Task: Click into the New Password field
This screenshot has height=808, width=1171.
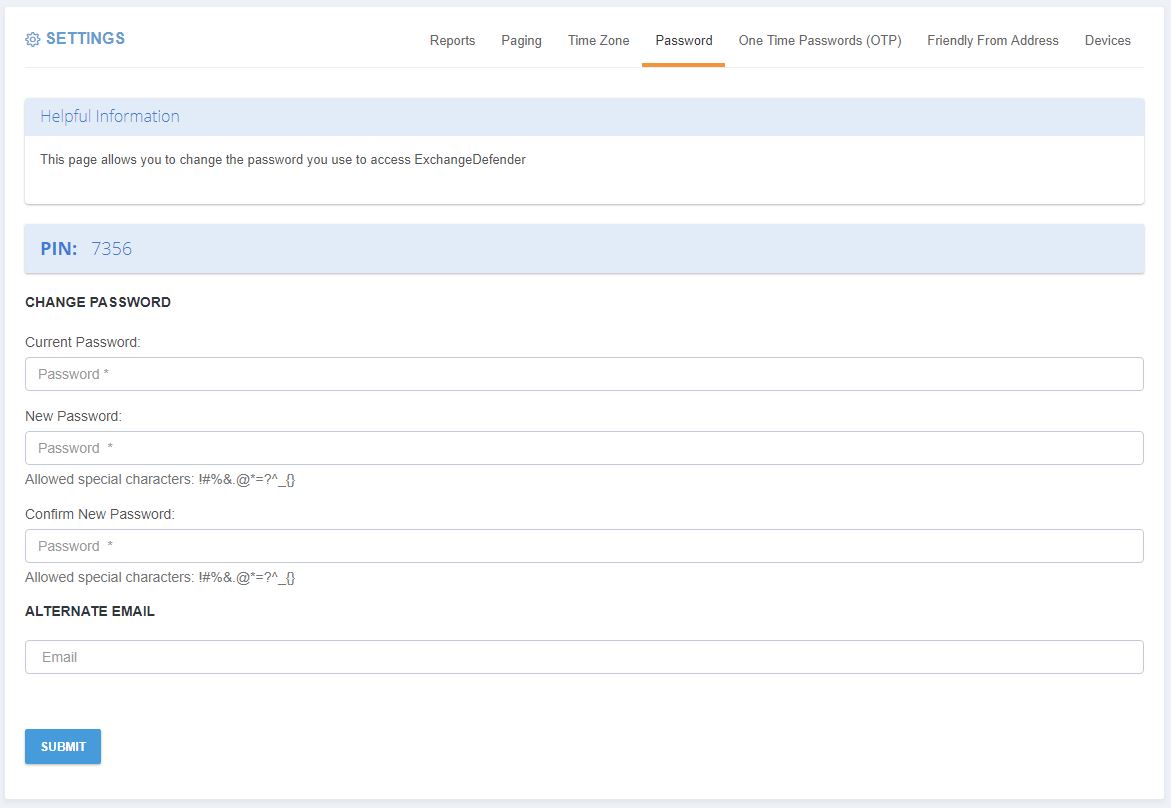Action: pyautogui.click(x=584, y=448)
